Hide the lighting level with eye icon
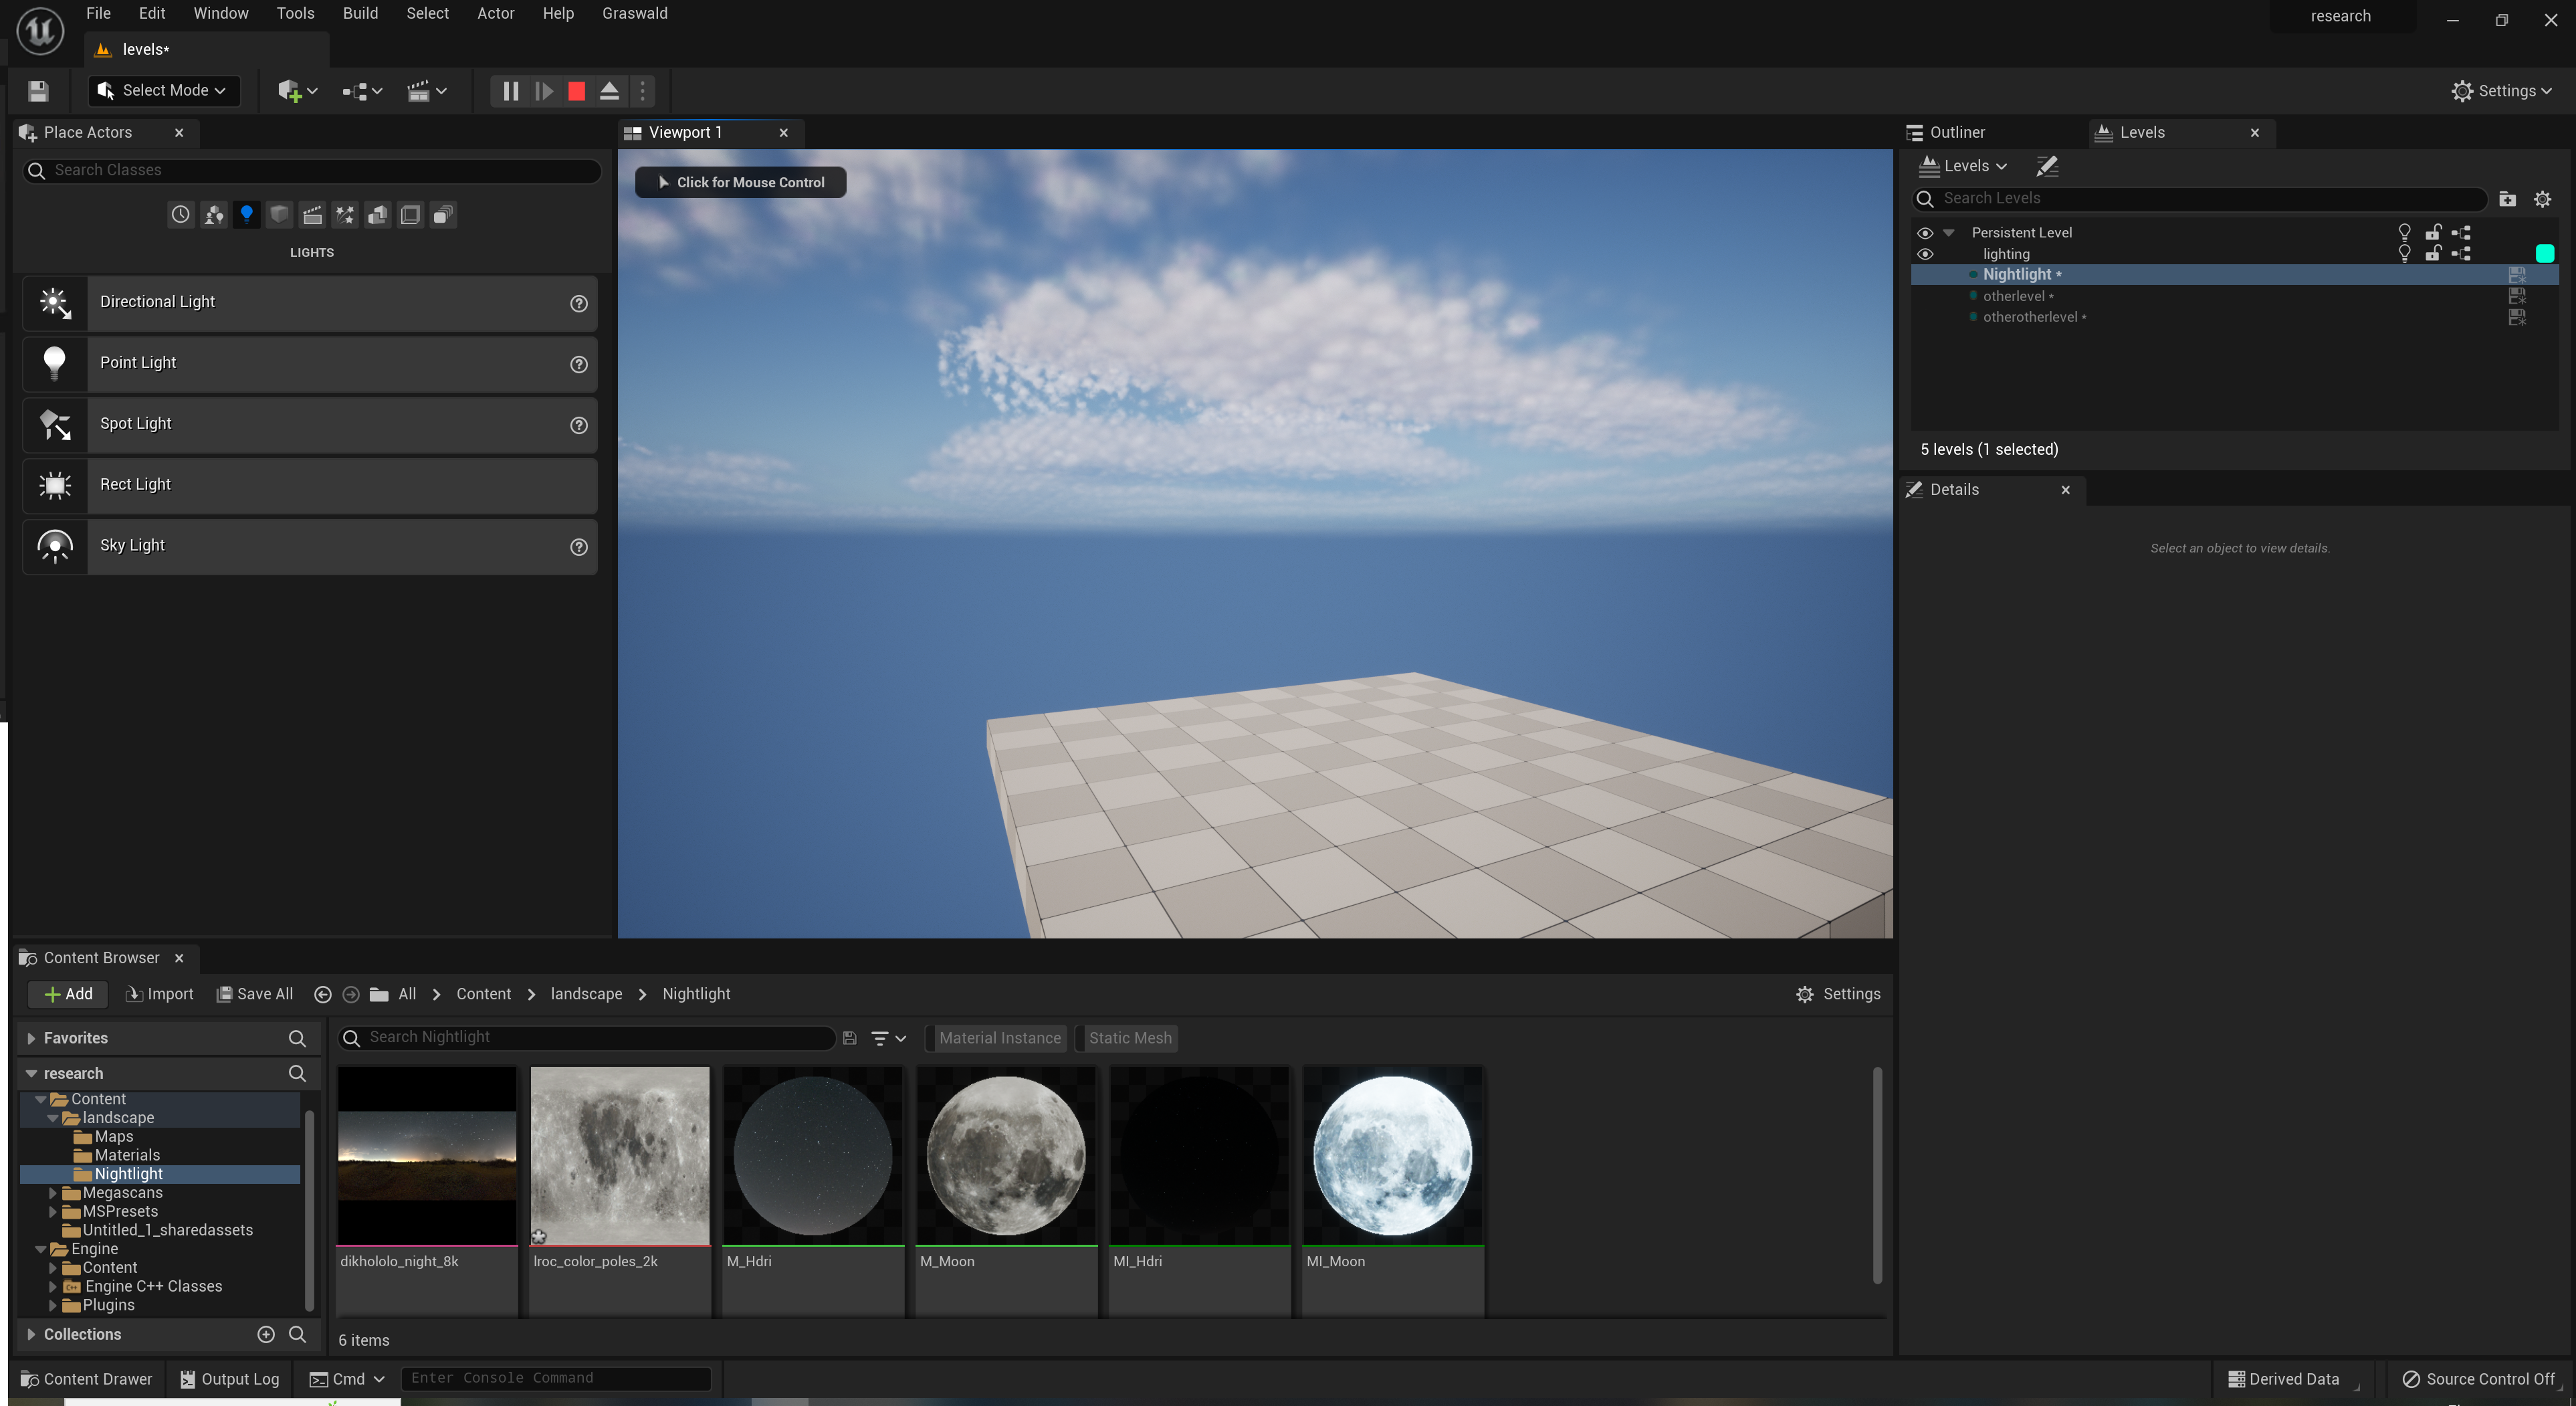The height and width of the screenshot is (1406, 2576). click(x=1925, y=254)
